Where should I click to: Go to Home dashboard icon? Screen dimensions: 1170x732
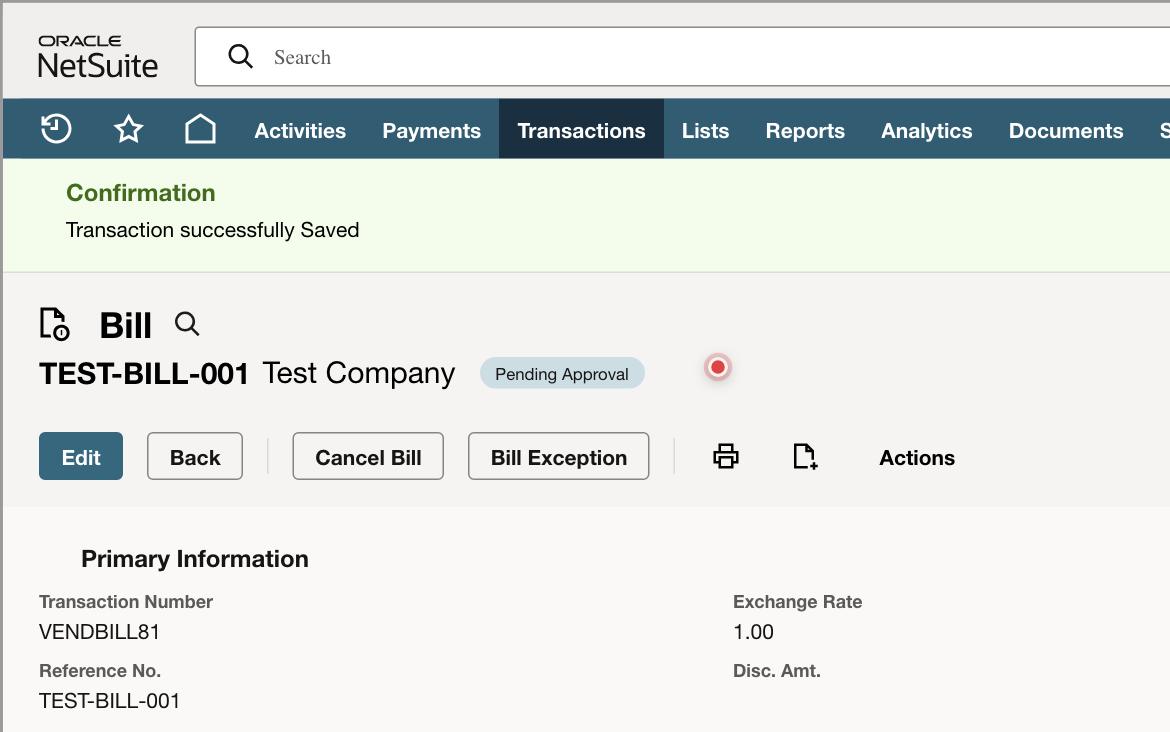tap(200, 129)
